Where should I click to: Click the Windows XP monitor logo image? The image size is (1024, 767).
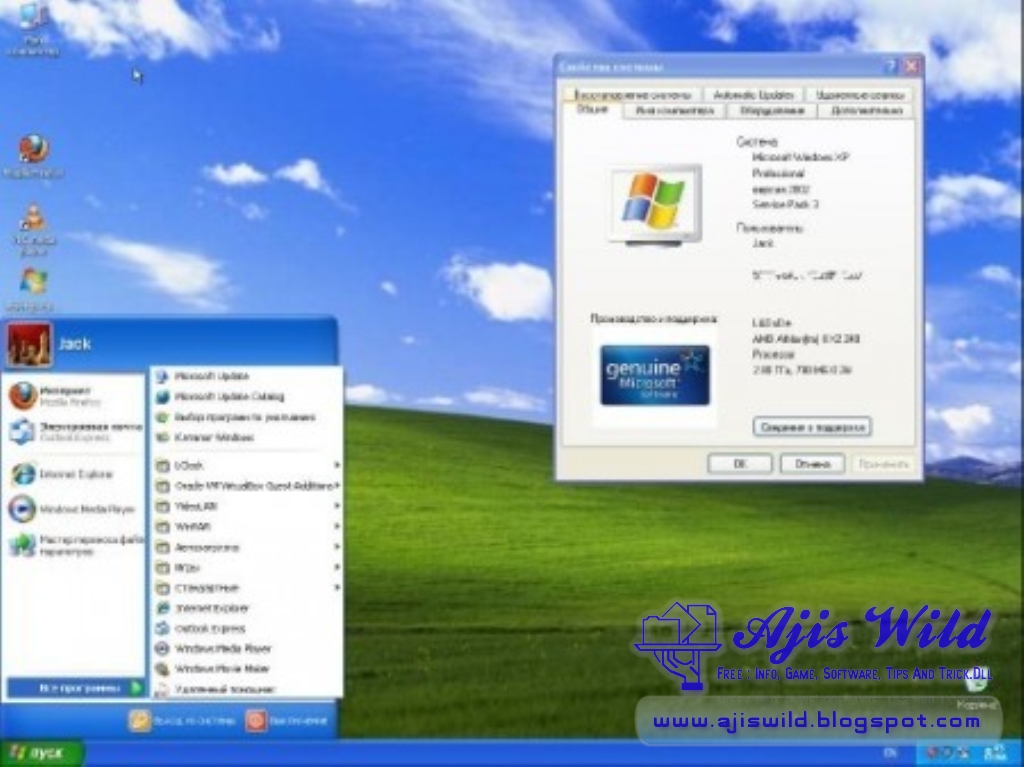(x=656, y=205)
